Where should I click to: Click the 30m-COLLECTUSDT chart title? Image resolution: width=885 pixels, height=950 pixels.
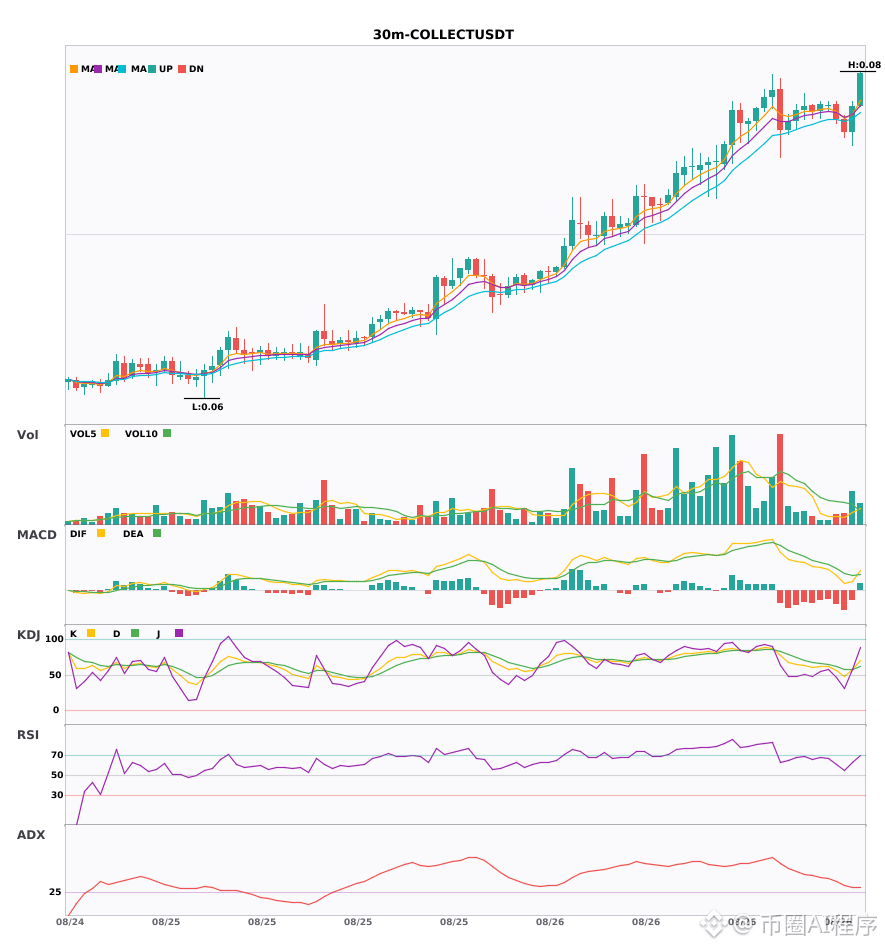(x=443, y=35)
